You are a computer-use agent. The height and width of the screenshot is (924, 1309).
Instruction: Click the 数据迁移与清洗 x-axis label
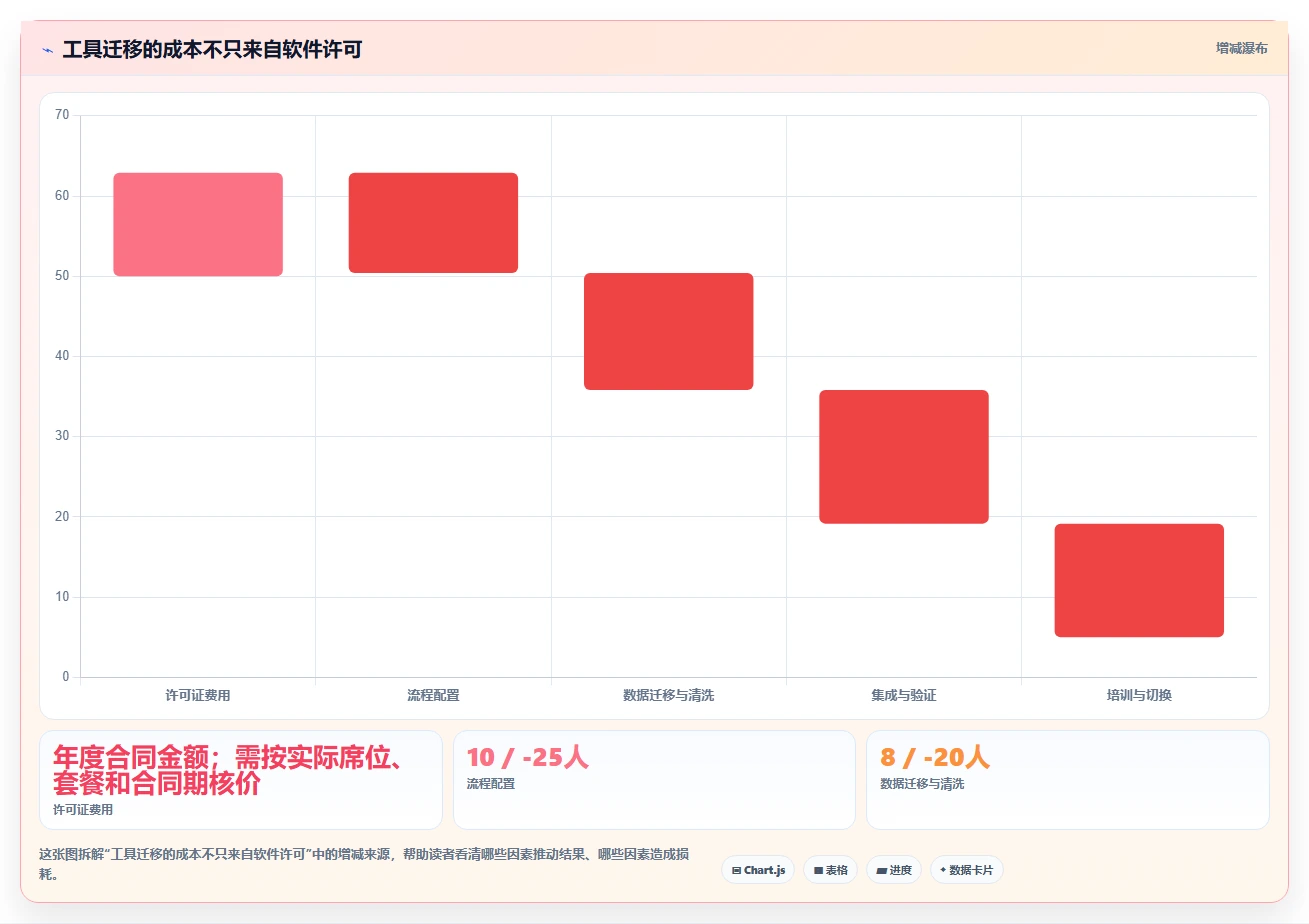point(669,695)
